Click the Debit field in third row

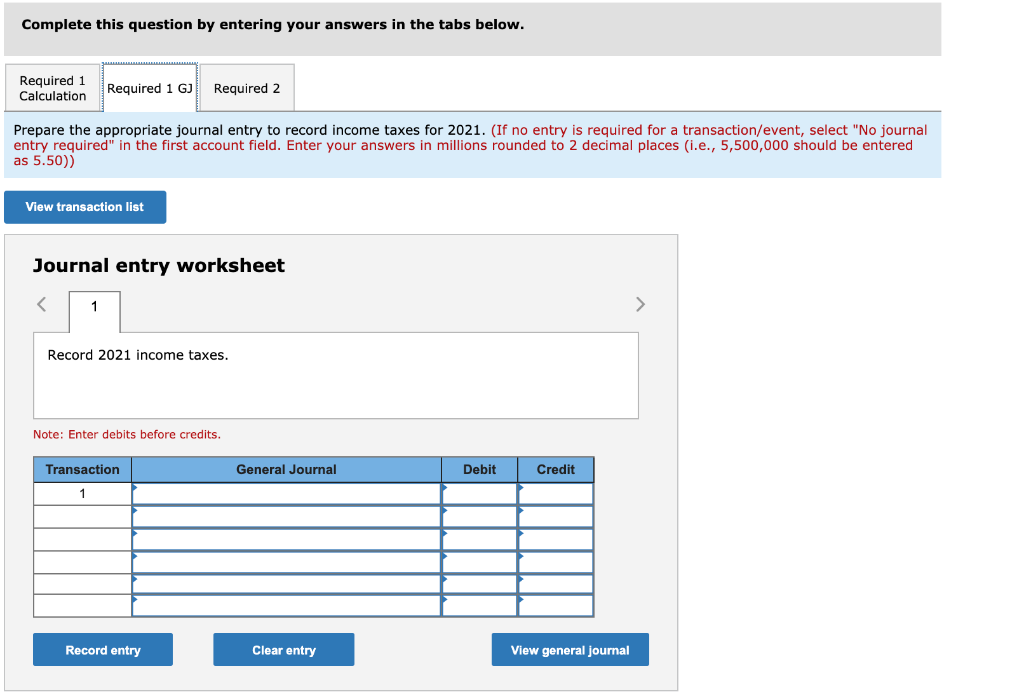[x=479, y=540]
